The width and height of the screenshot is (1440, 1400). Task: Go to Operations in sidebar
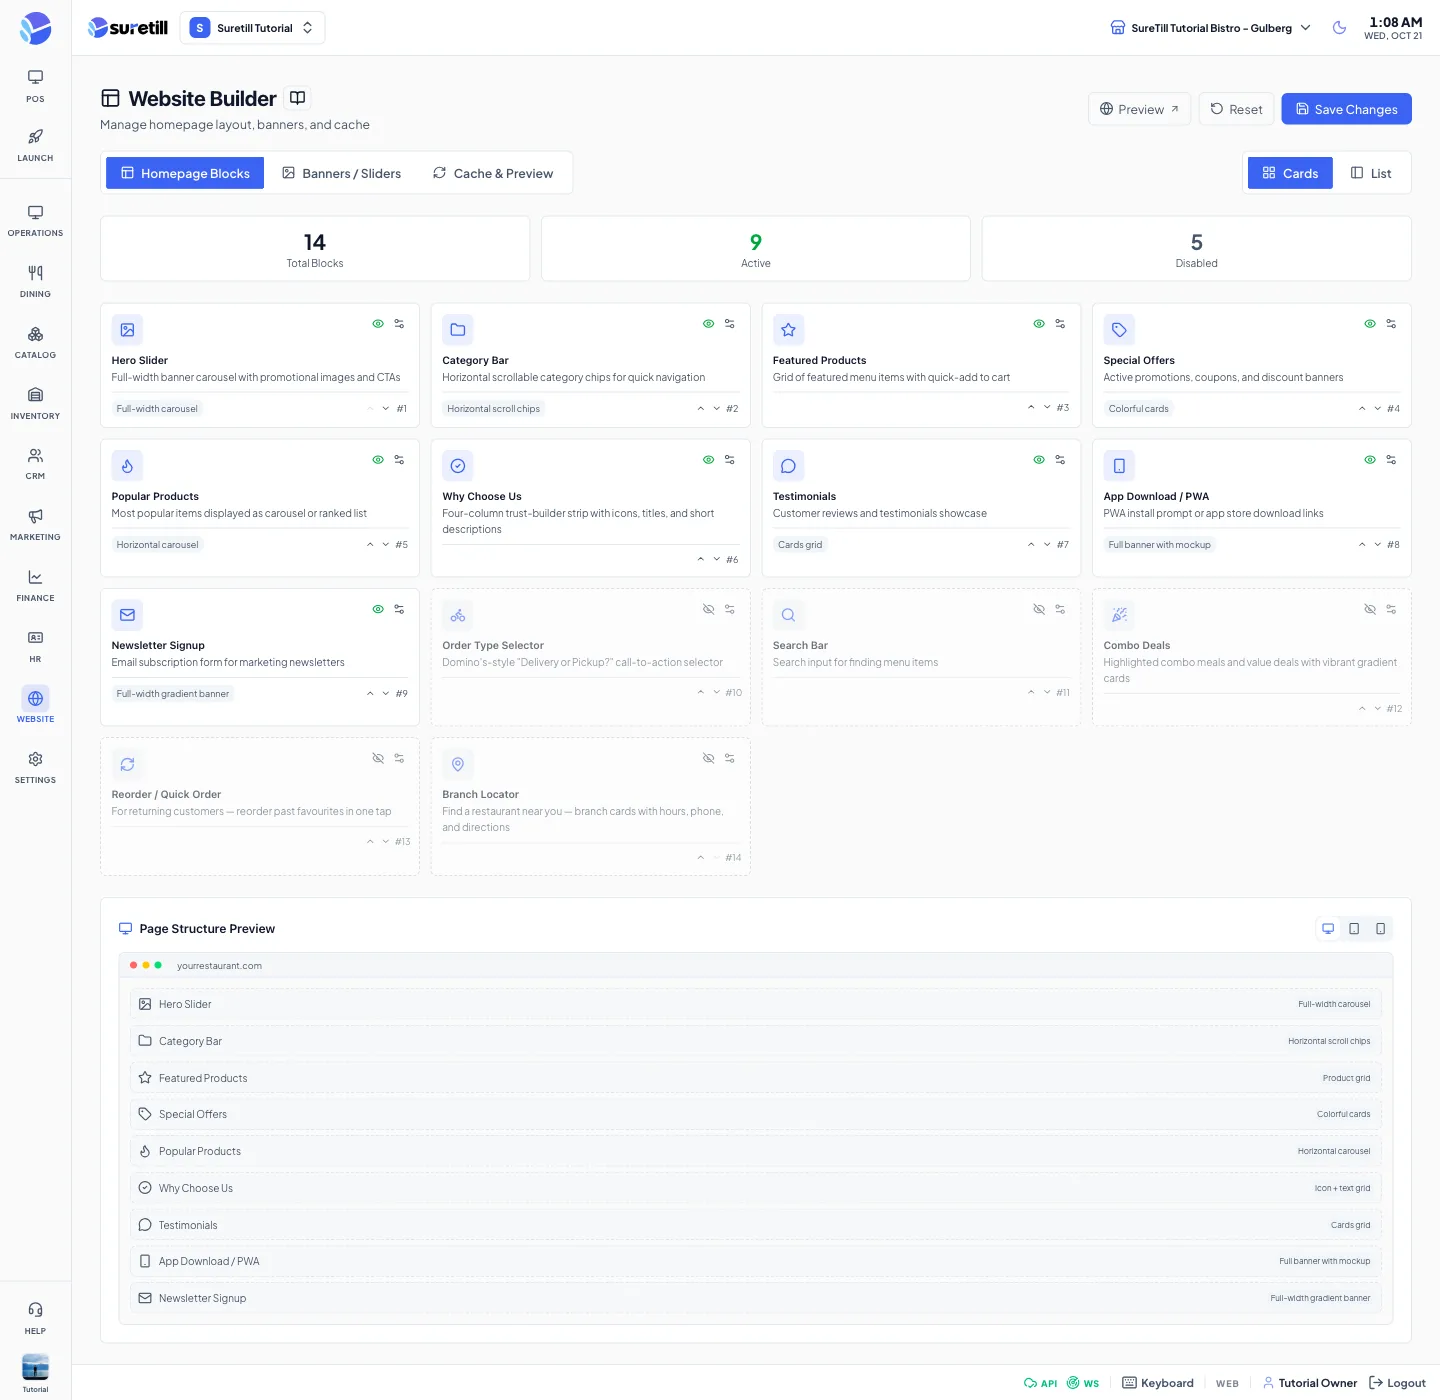pyautogui.click(x=35, y=221)
